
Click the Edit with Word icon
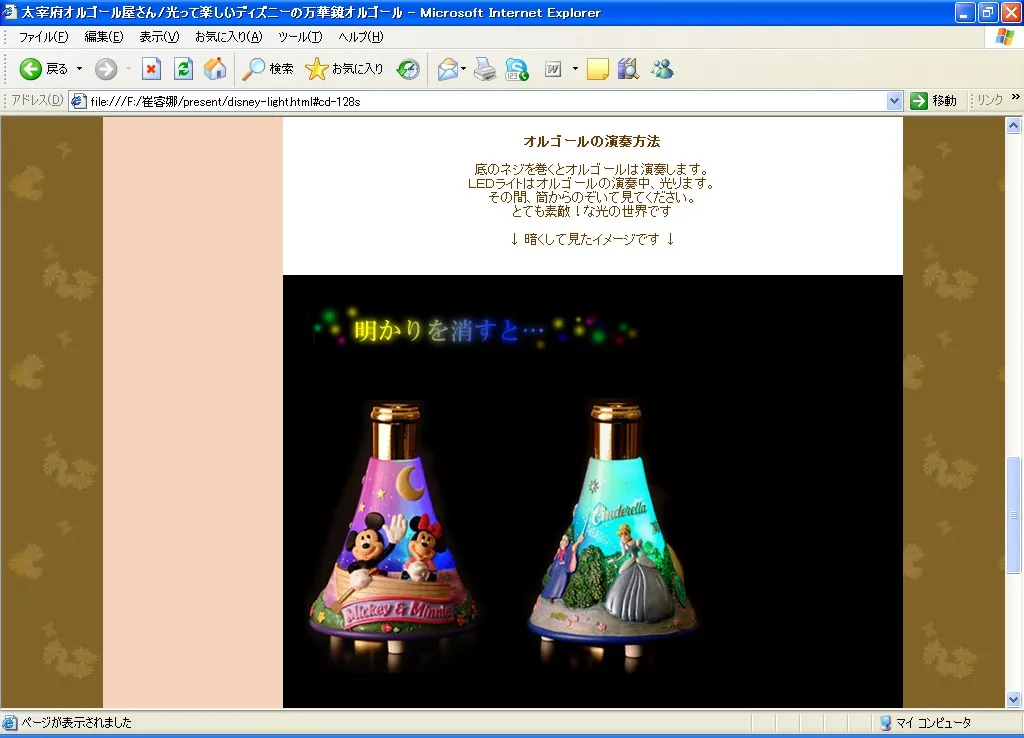pyautogui.click(x=553, y=69)
